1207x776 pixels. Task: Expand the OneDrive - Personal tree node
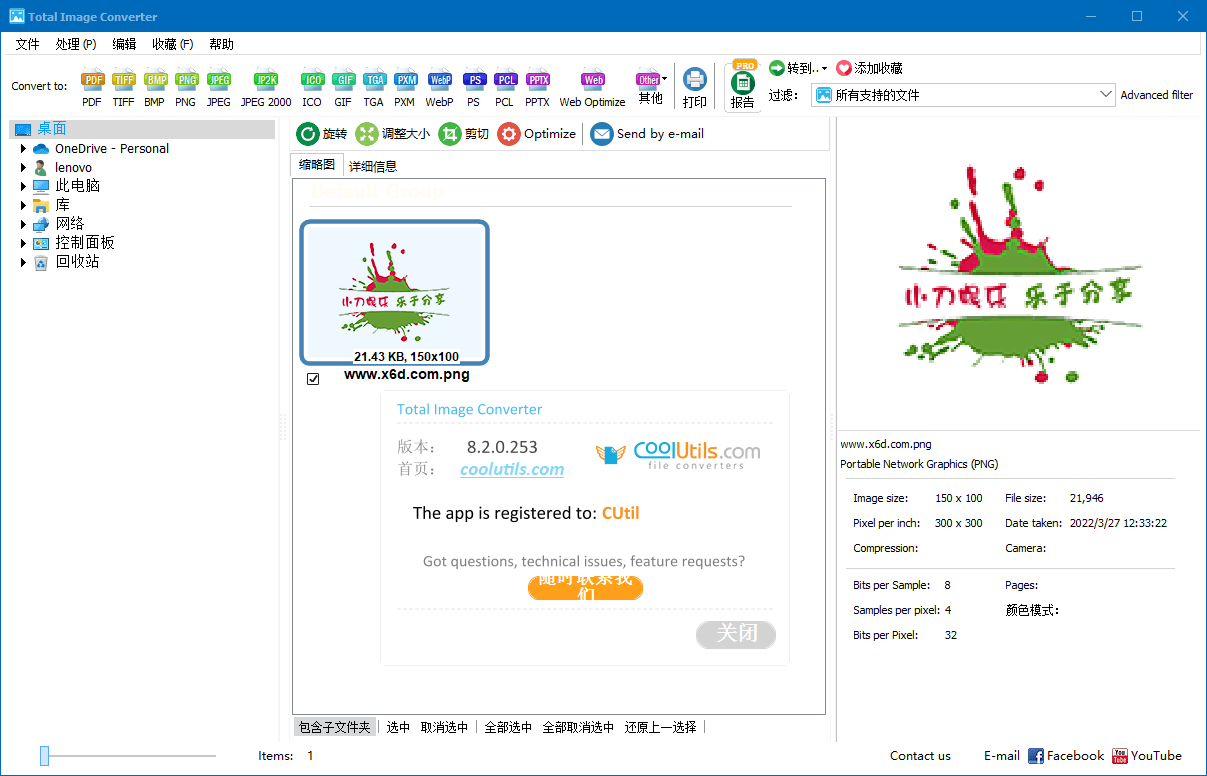coord(23,149)
